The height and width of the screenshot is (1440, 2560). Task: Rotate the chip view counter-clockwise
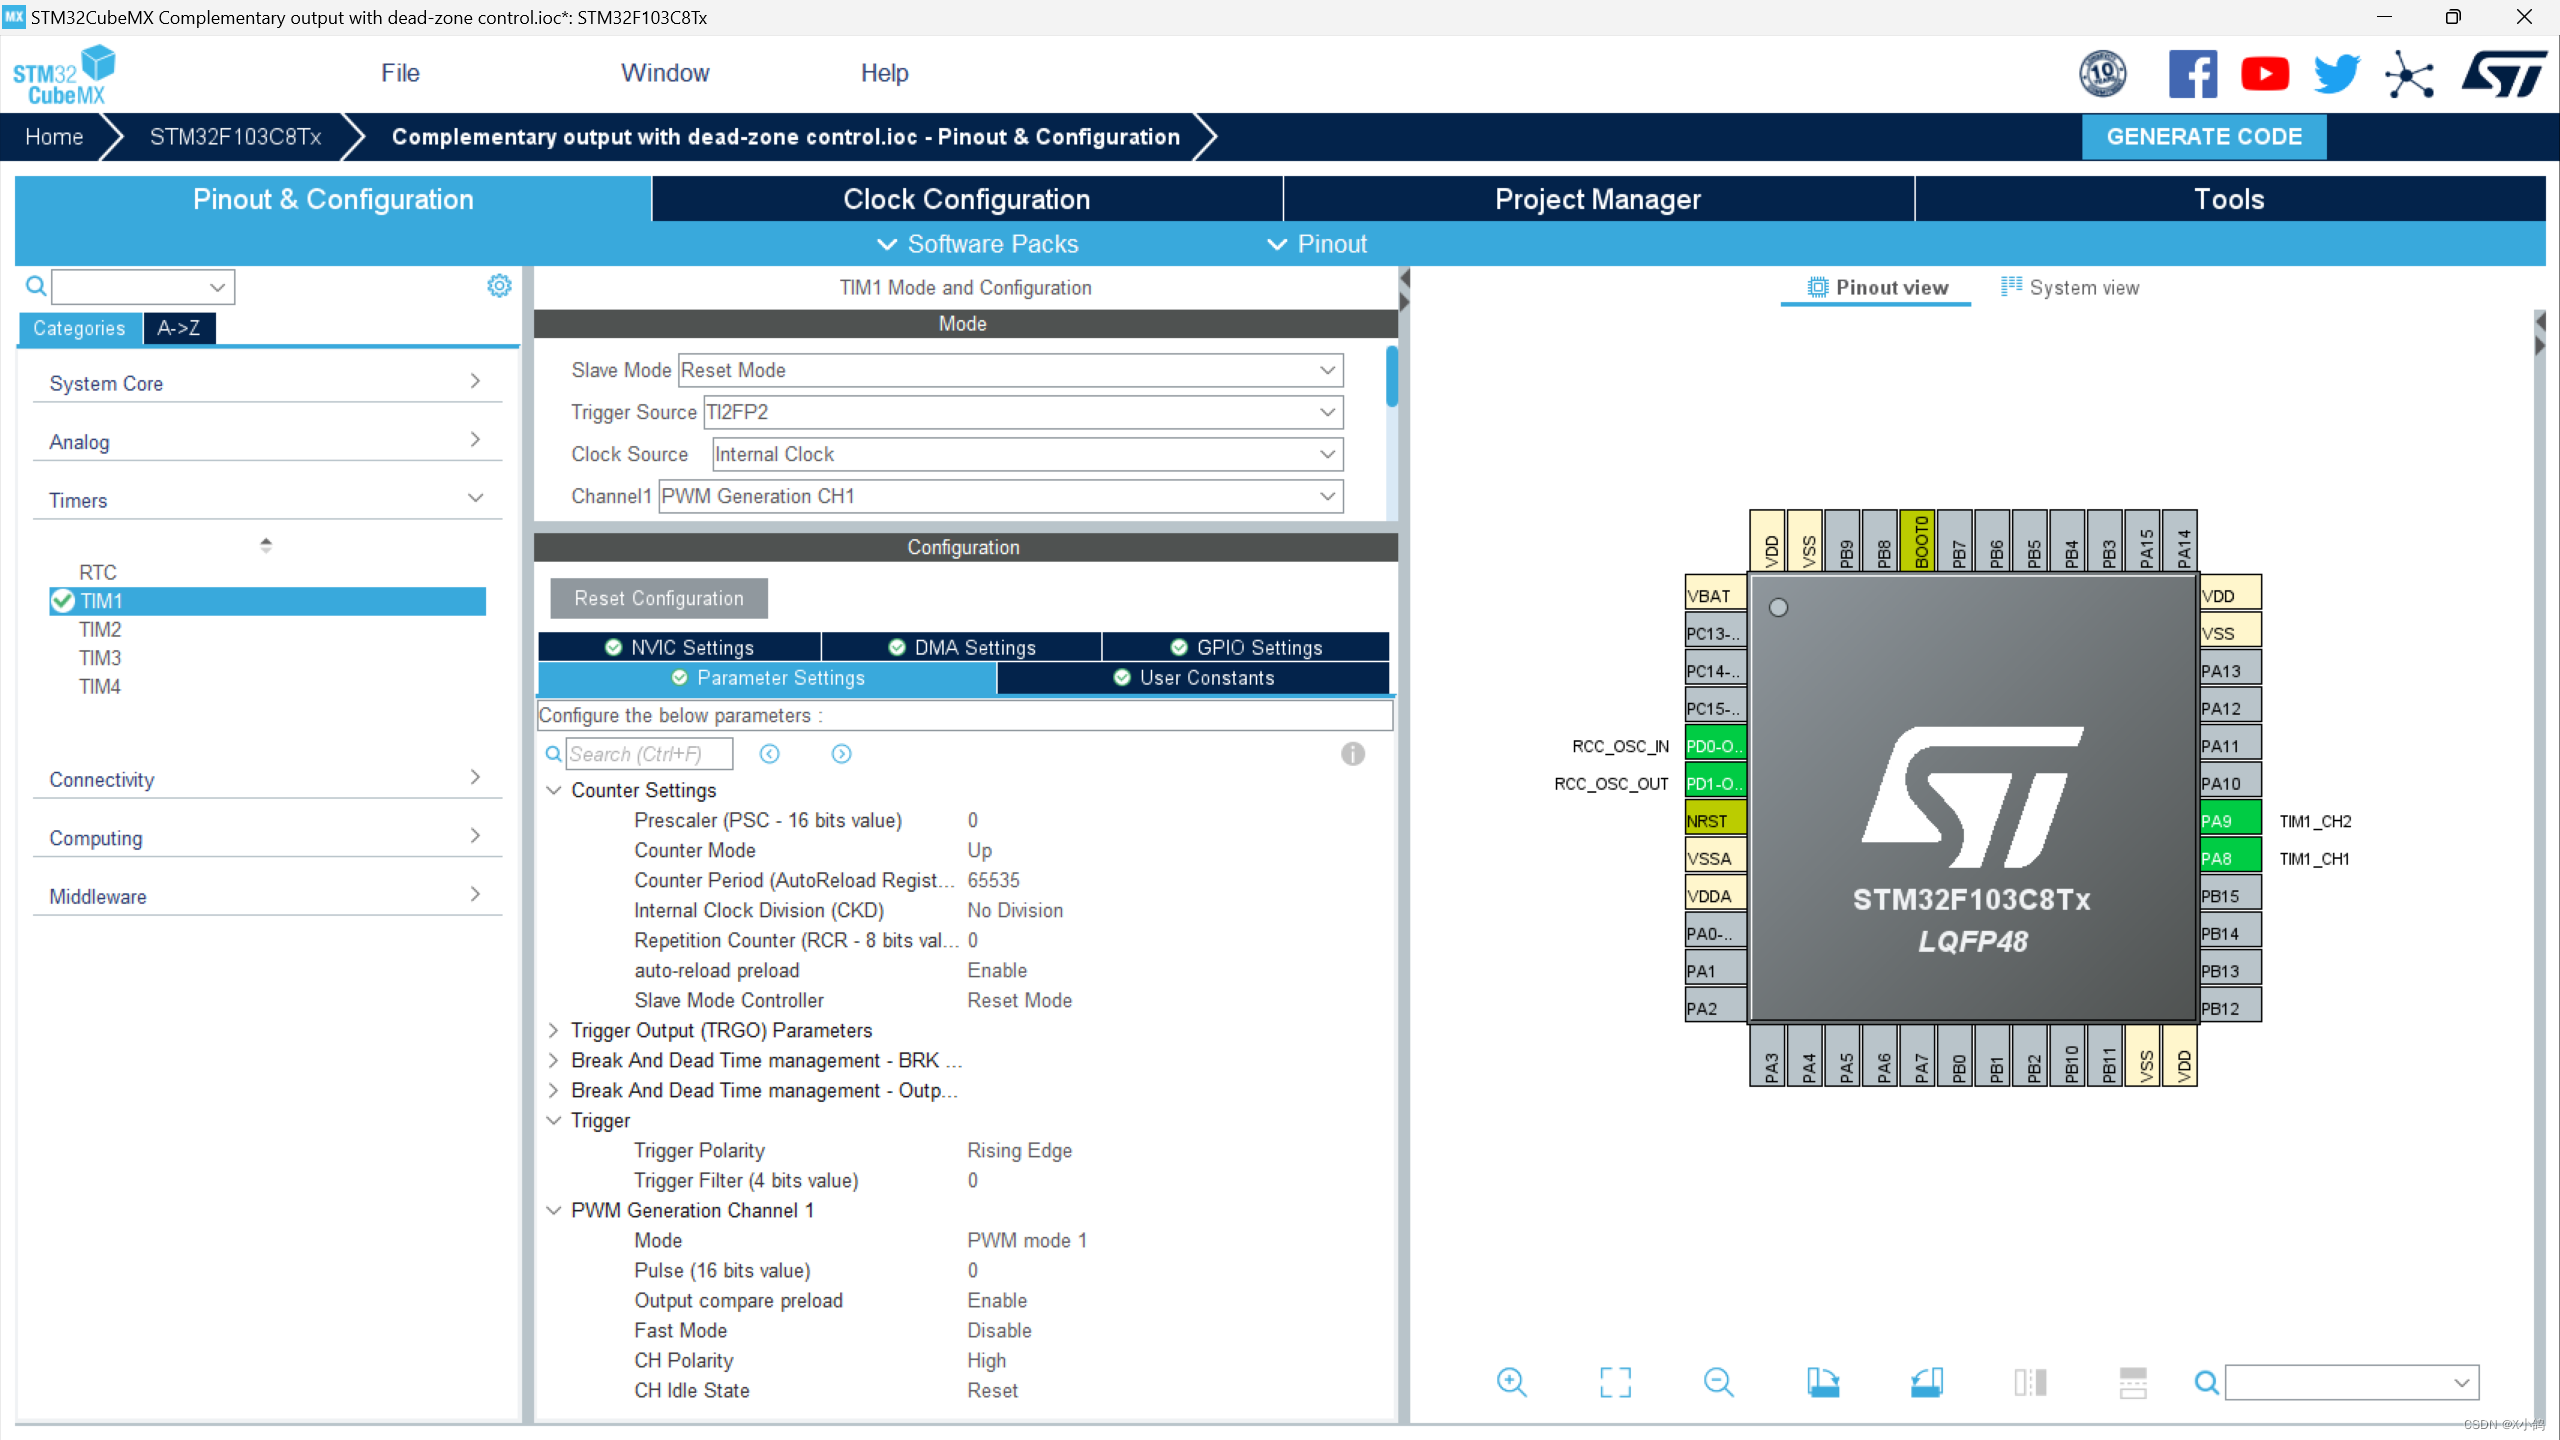tap(1927, 1382)
